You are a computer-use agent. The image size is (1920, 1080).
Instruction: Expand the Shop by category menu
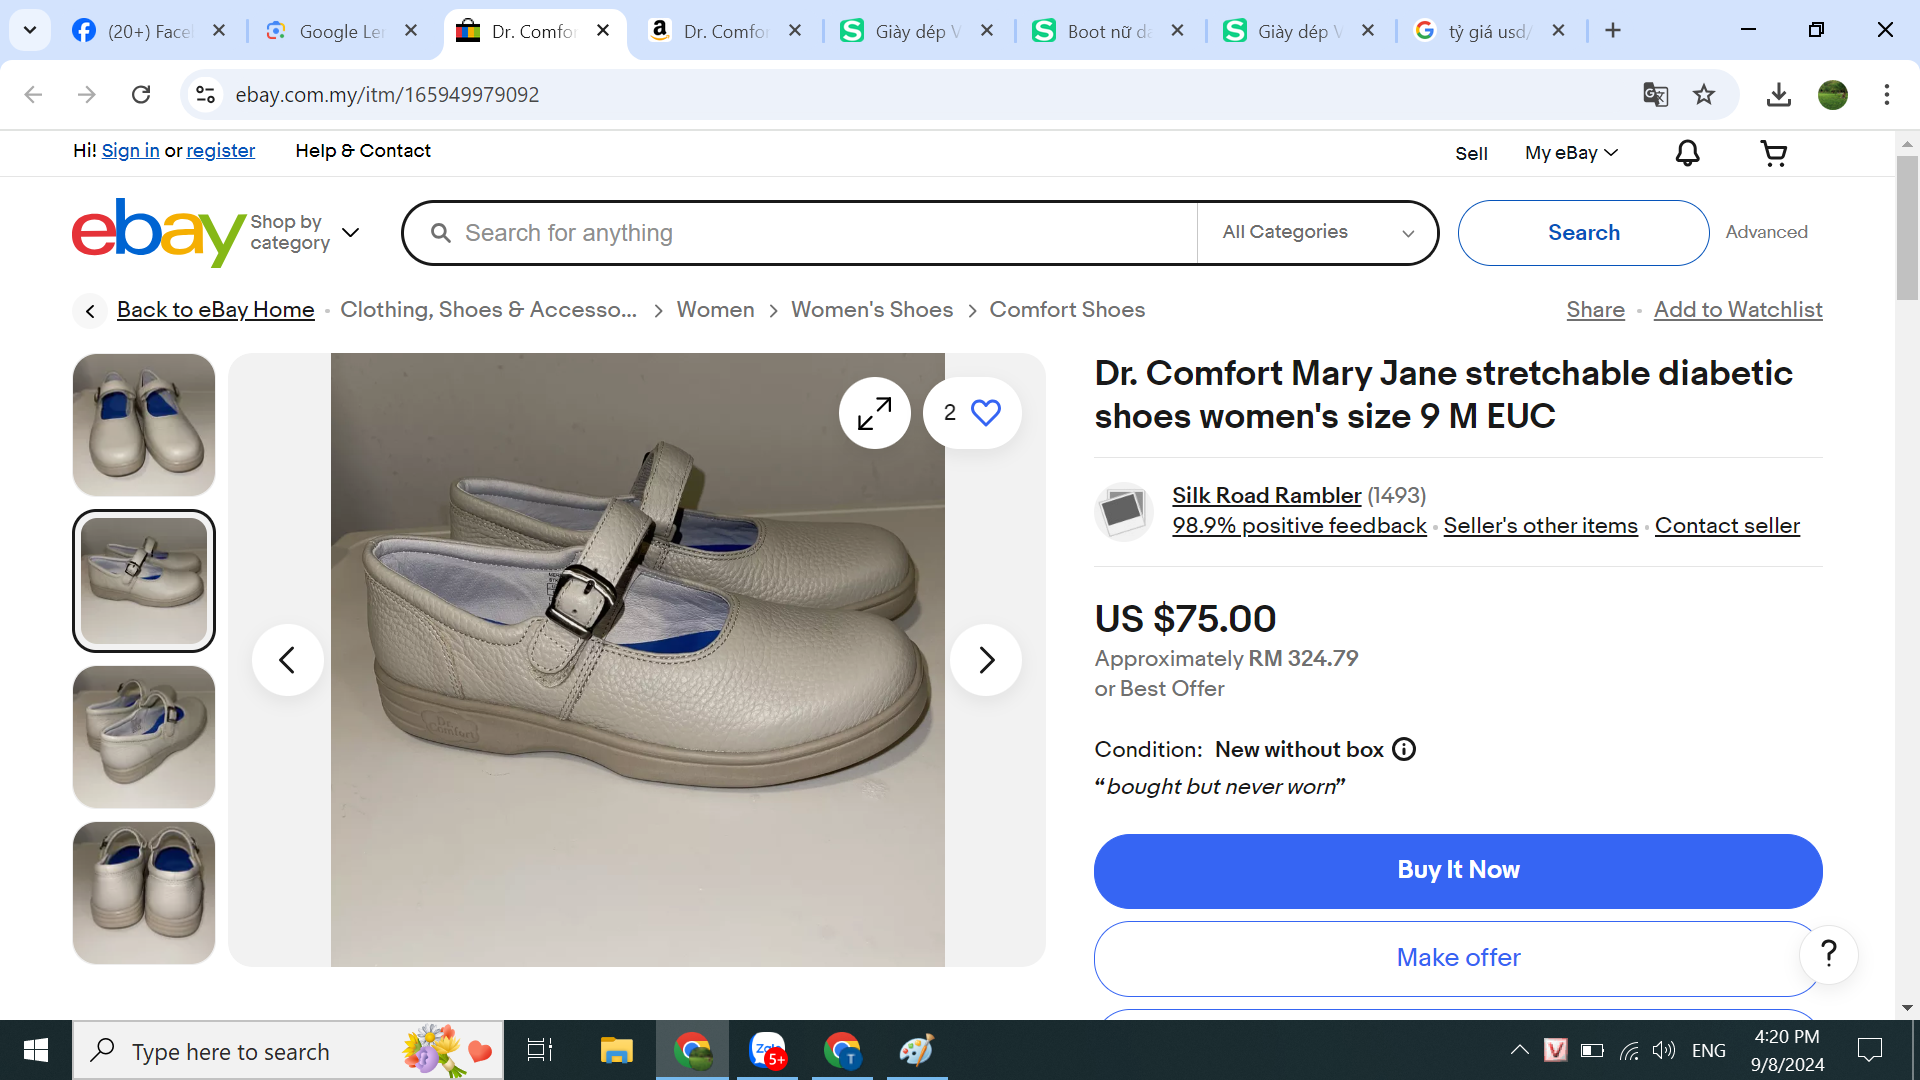click(304, 232)
